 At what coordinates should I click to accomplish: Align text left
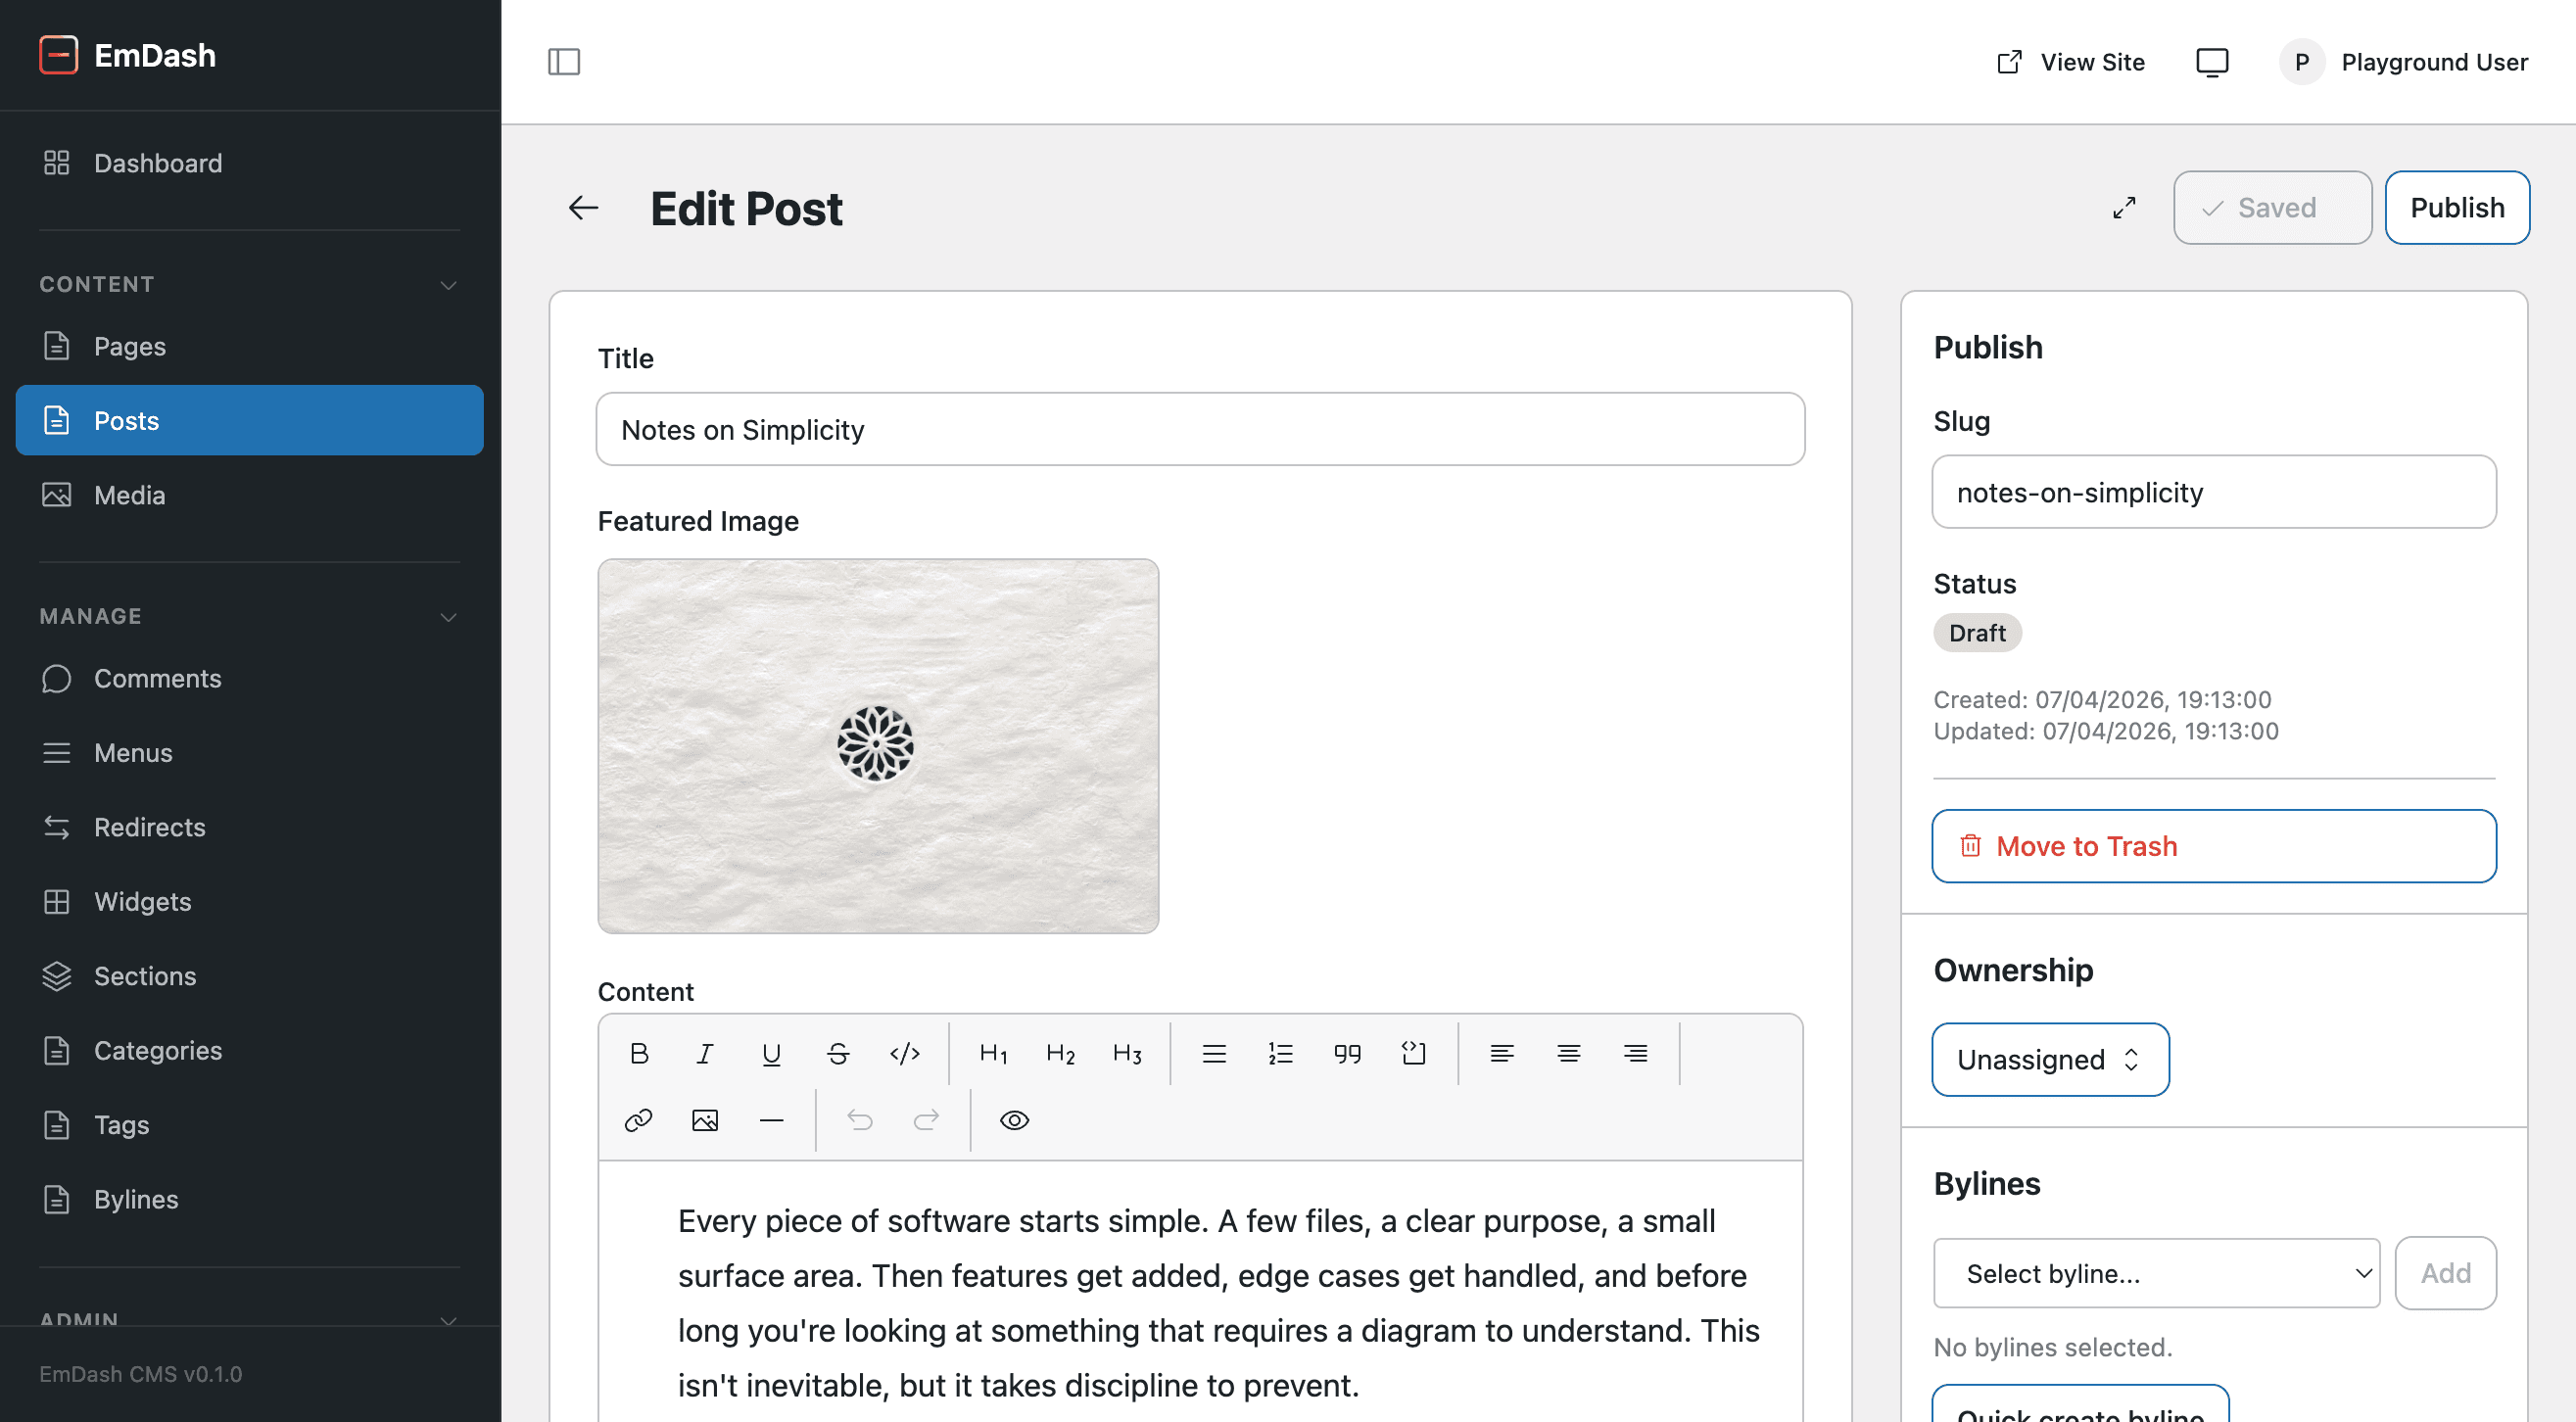point(1502,1053)
